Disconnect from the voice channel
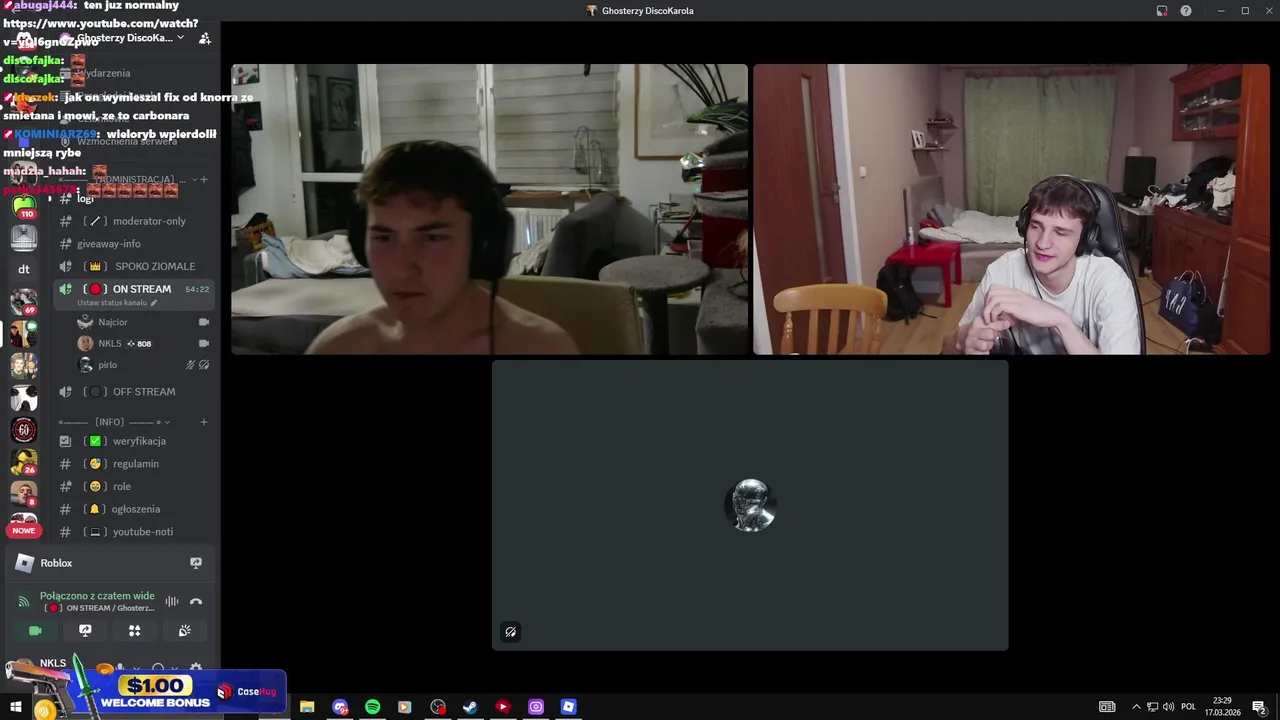Screen dimensions: 1280x720 pyautogui.click(x=196, y=601)
